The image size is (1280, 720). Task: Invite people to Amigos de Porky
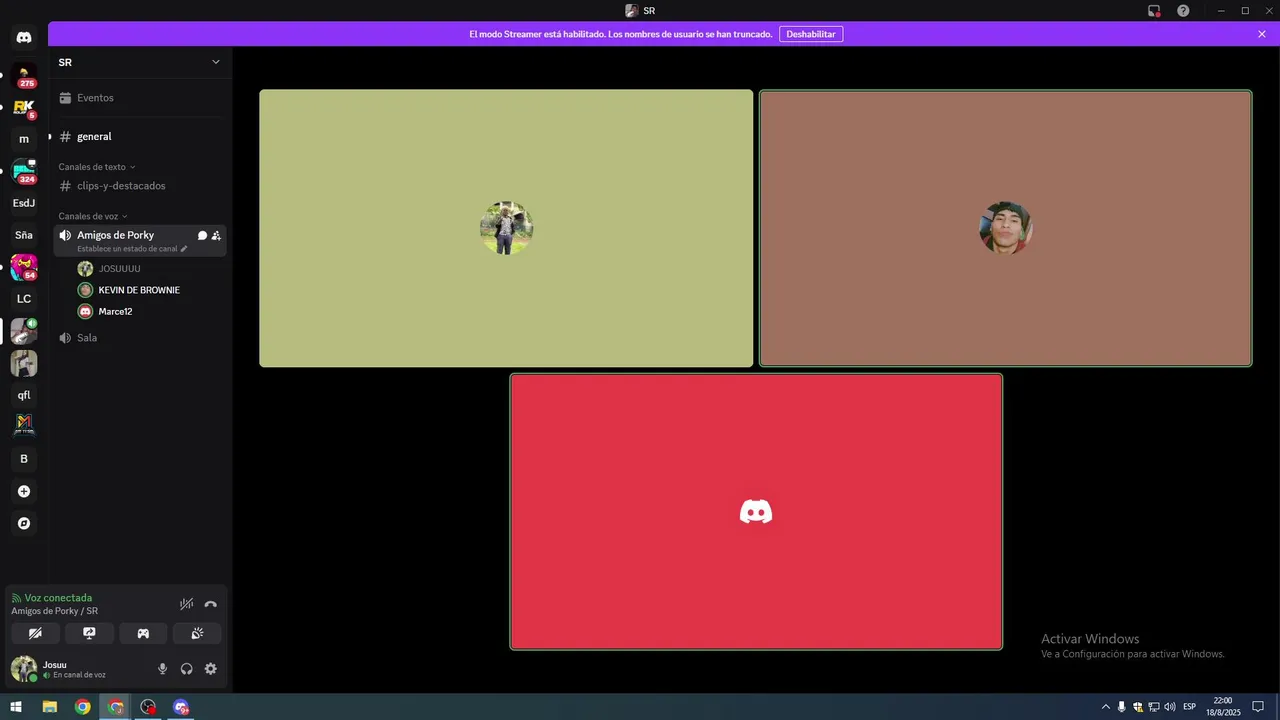click(x=216, y=236)
